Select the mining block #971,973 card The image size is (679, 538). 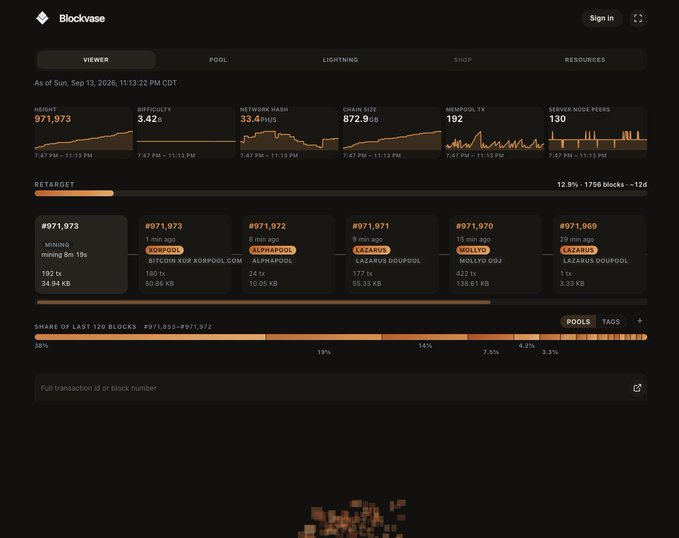[x=81, y=254]
